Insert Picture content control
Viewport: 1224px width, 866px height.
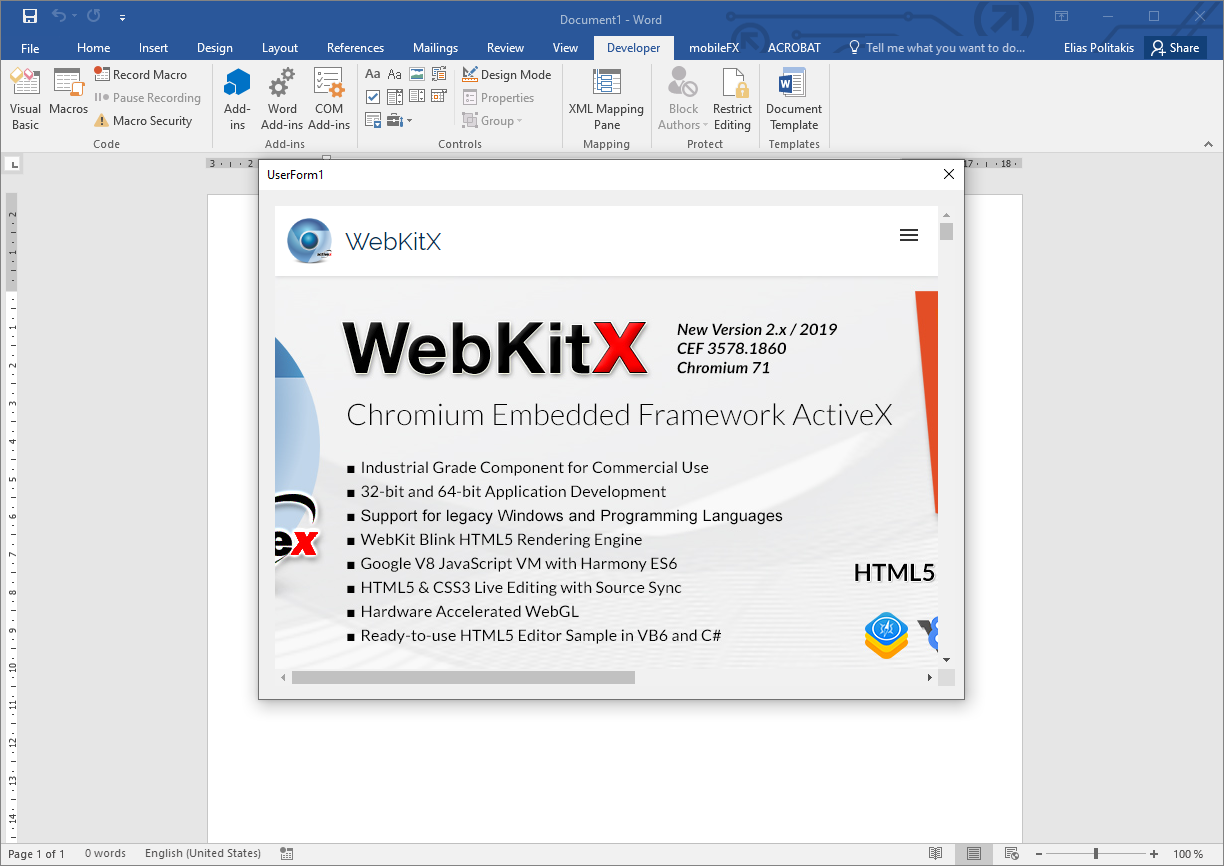417,74
